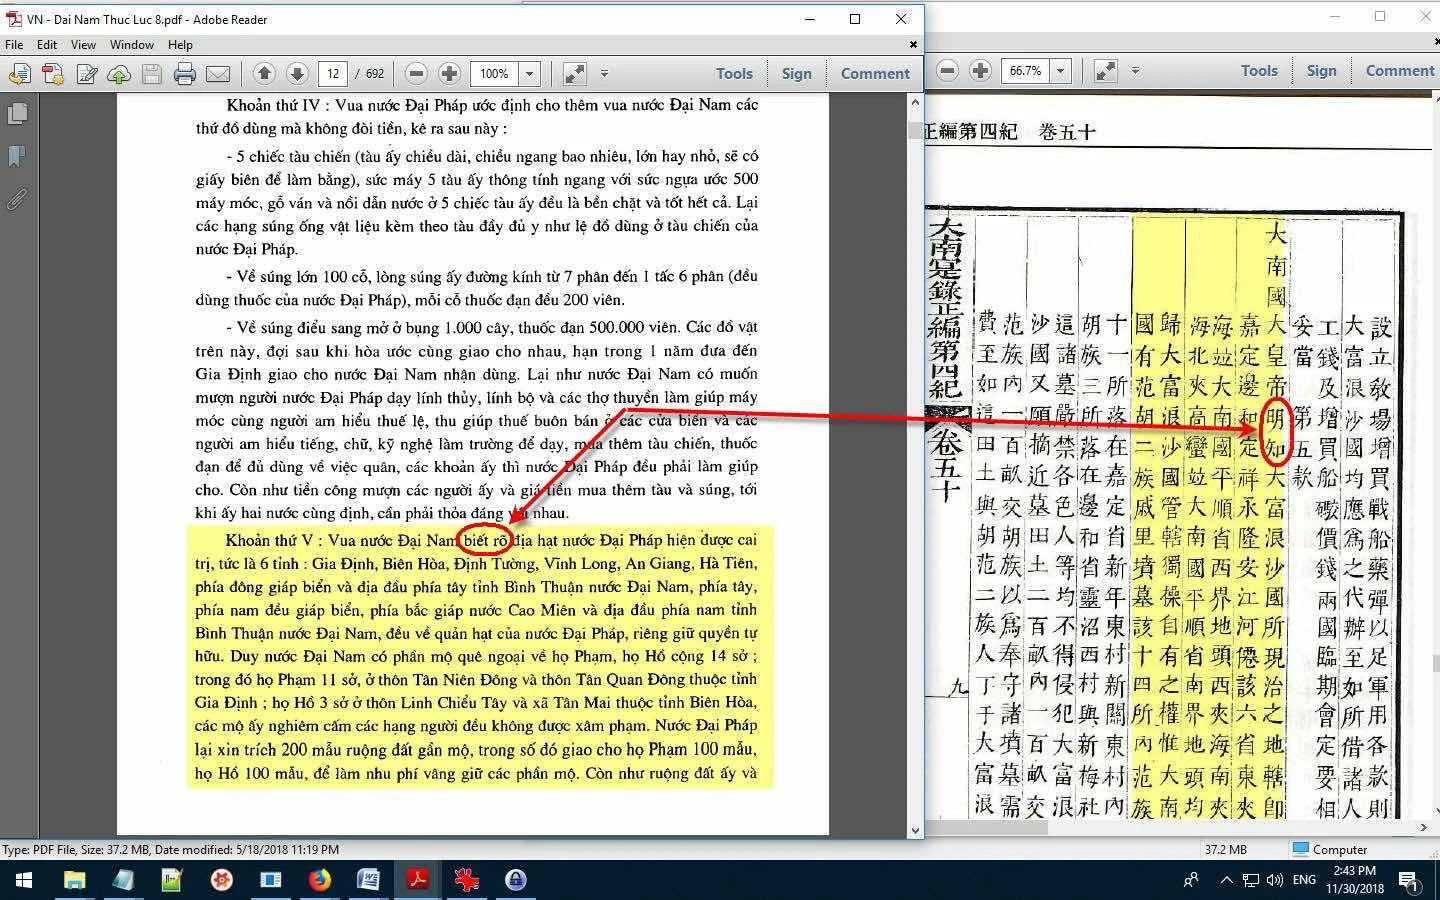Expand back window toolbar overflow arrow
This screenshot has width=1440, height=900.
pyautogui.click(x=1135, y=70)
